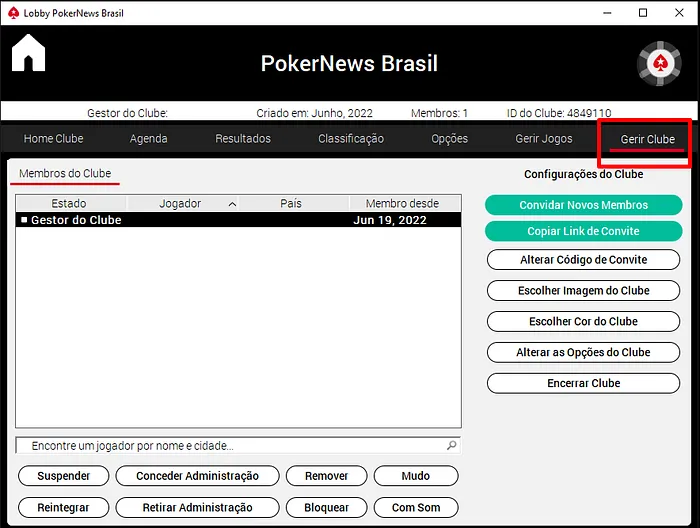
Task: Click the Encerrar Clube button
Action: tap(583, 383)
